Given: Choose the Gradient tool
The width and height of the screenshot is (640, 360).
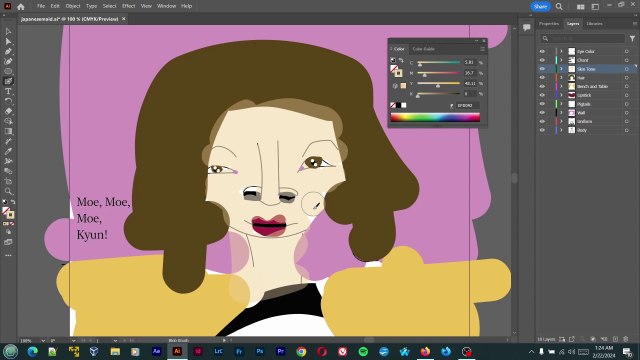Looking at the screenshot, I should (8, 131).
